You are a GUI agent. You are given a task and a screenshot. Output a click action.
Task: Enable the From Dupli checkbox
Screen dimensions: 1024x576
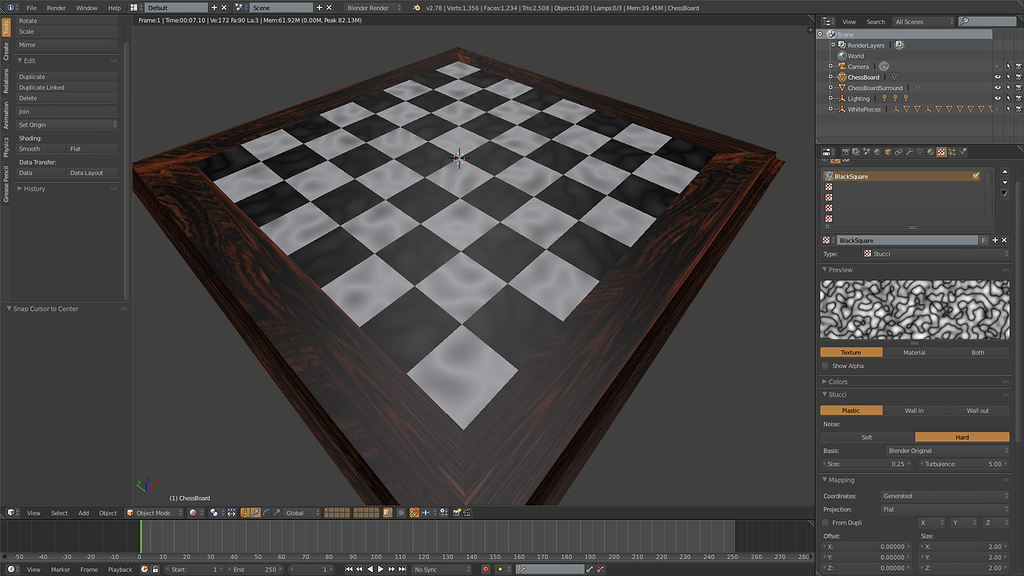826,523
